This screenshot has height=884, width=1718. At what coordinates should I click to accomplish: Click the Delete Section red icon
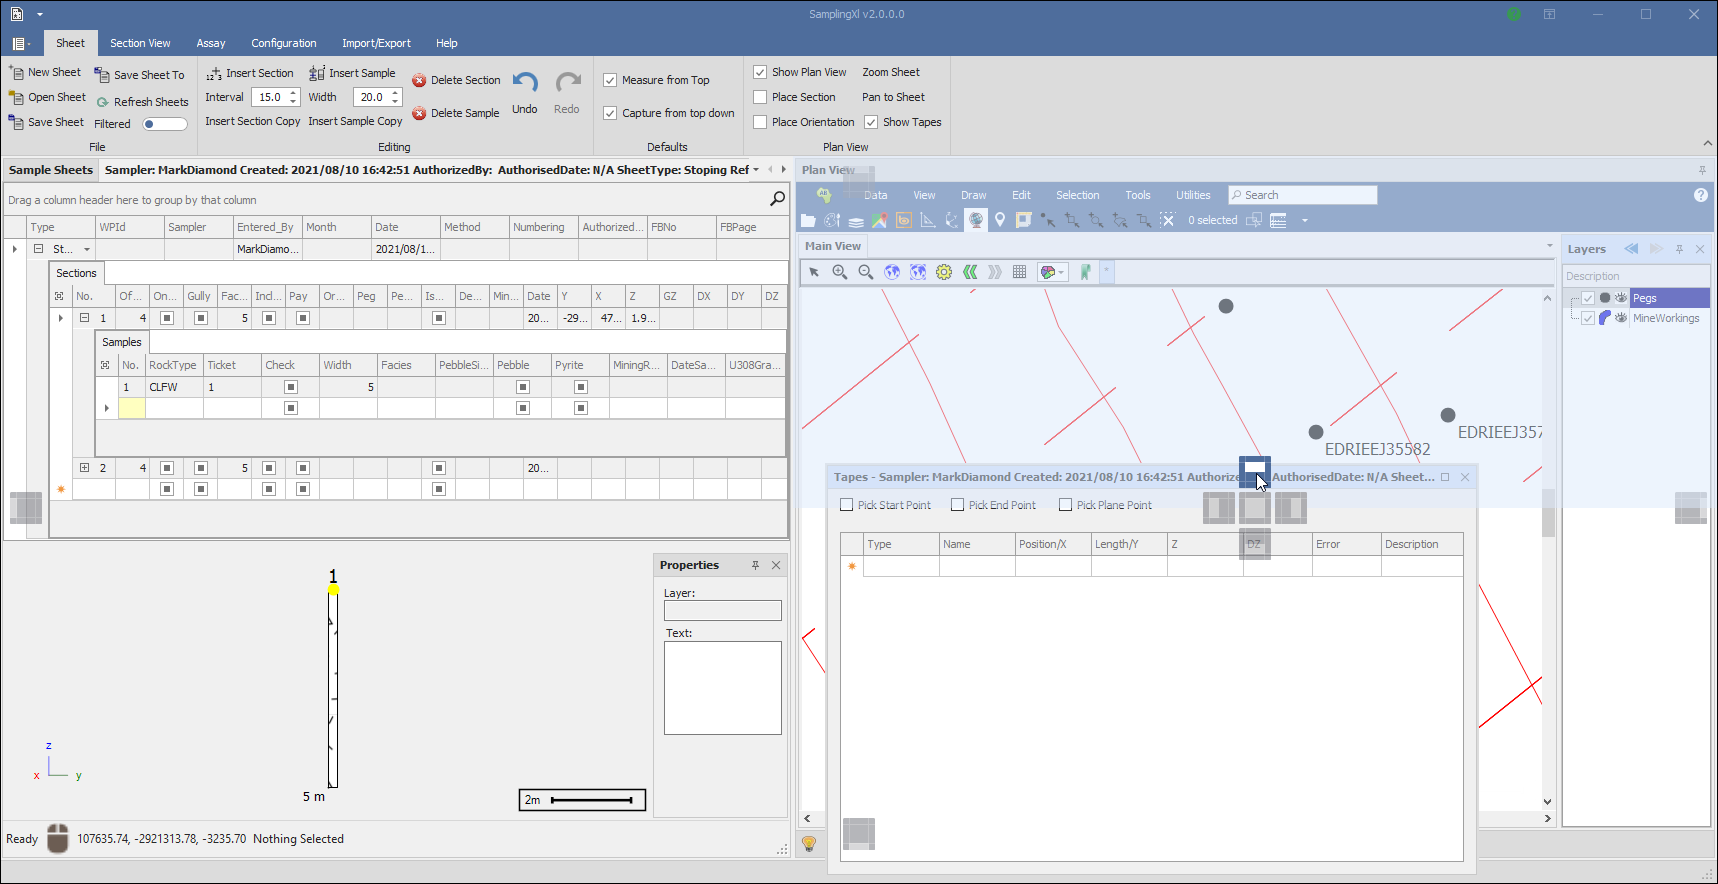[419, 81]
